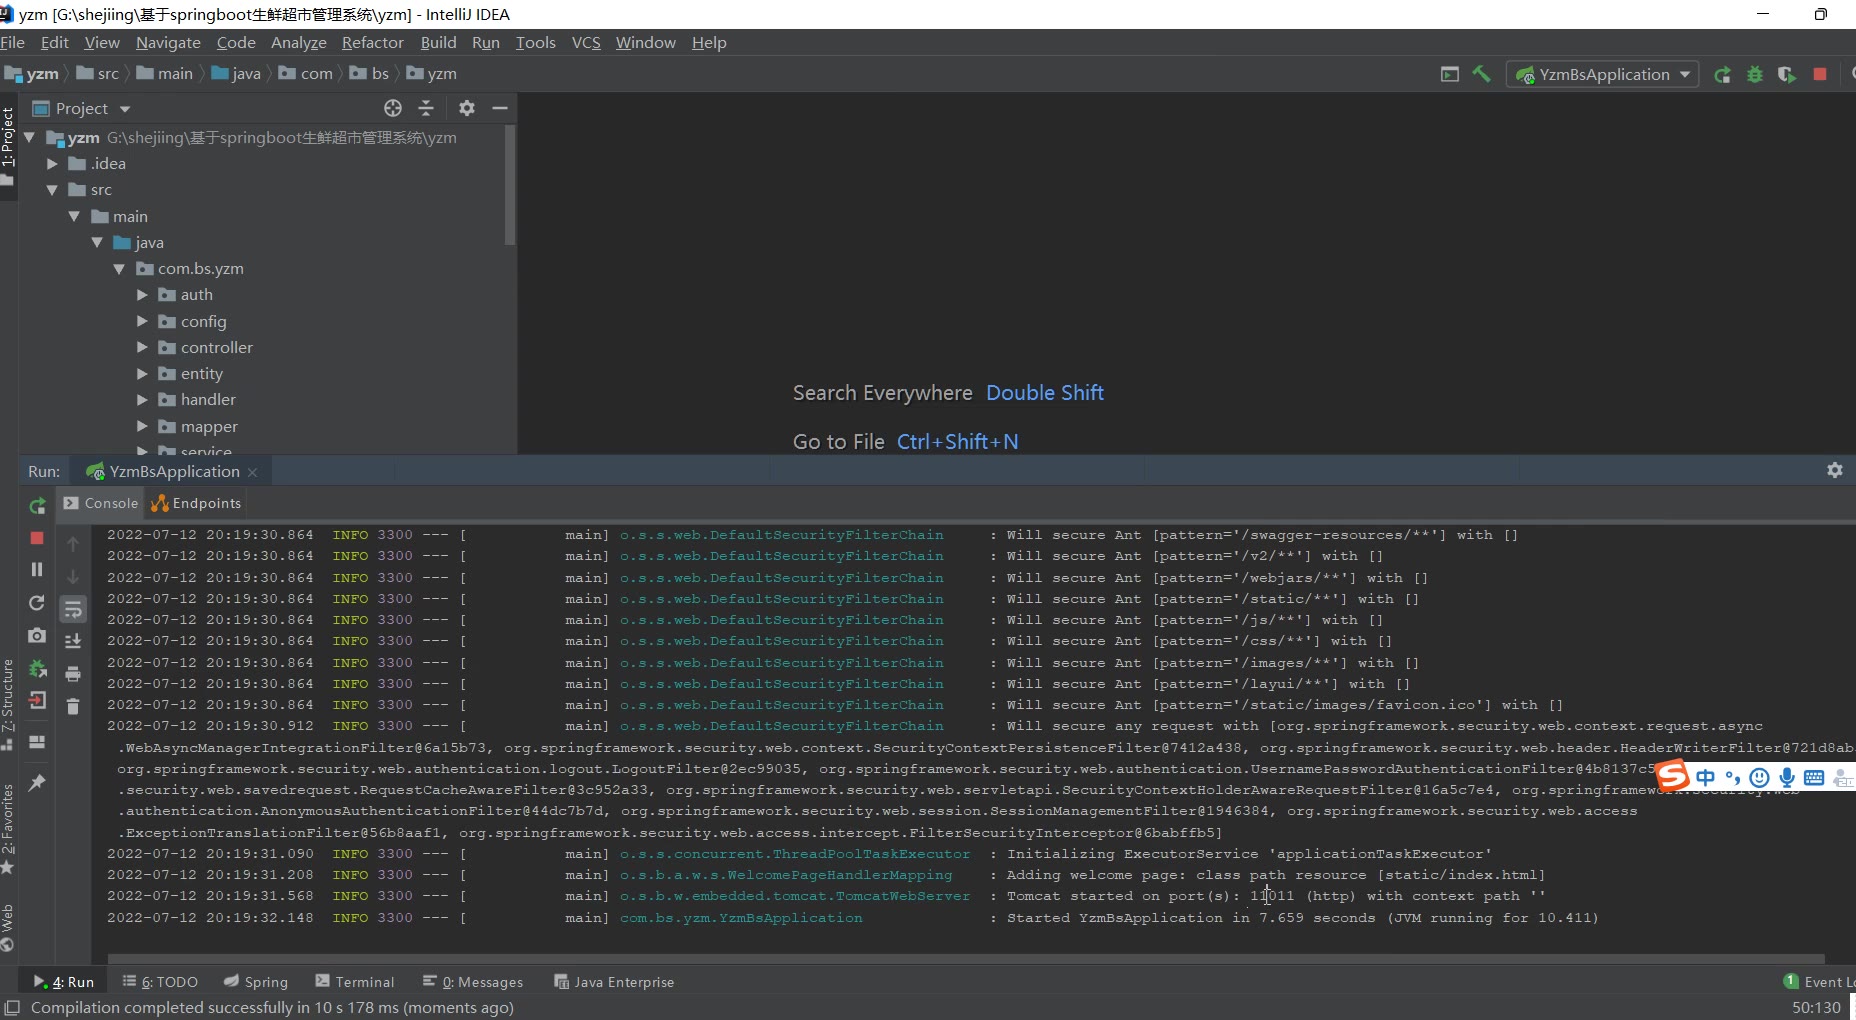Viewport: 1856px width, 1020px height.
Task: Pause output in the Run panel
Action: point(37,569)
